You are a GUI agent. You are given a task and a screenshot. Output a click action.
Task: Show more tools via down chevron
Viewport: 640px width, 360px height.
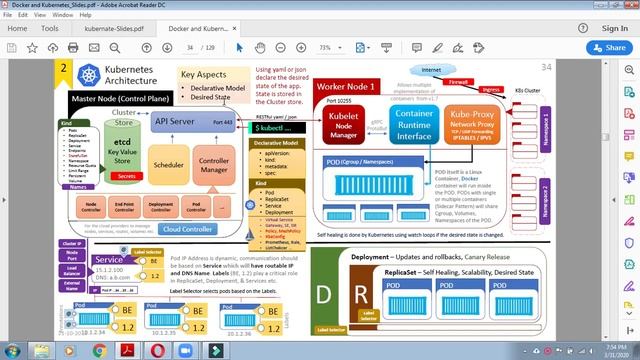tap(629, 313)
